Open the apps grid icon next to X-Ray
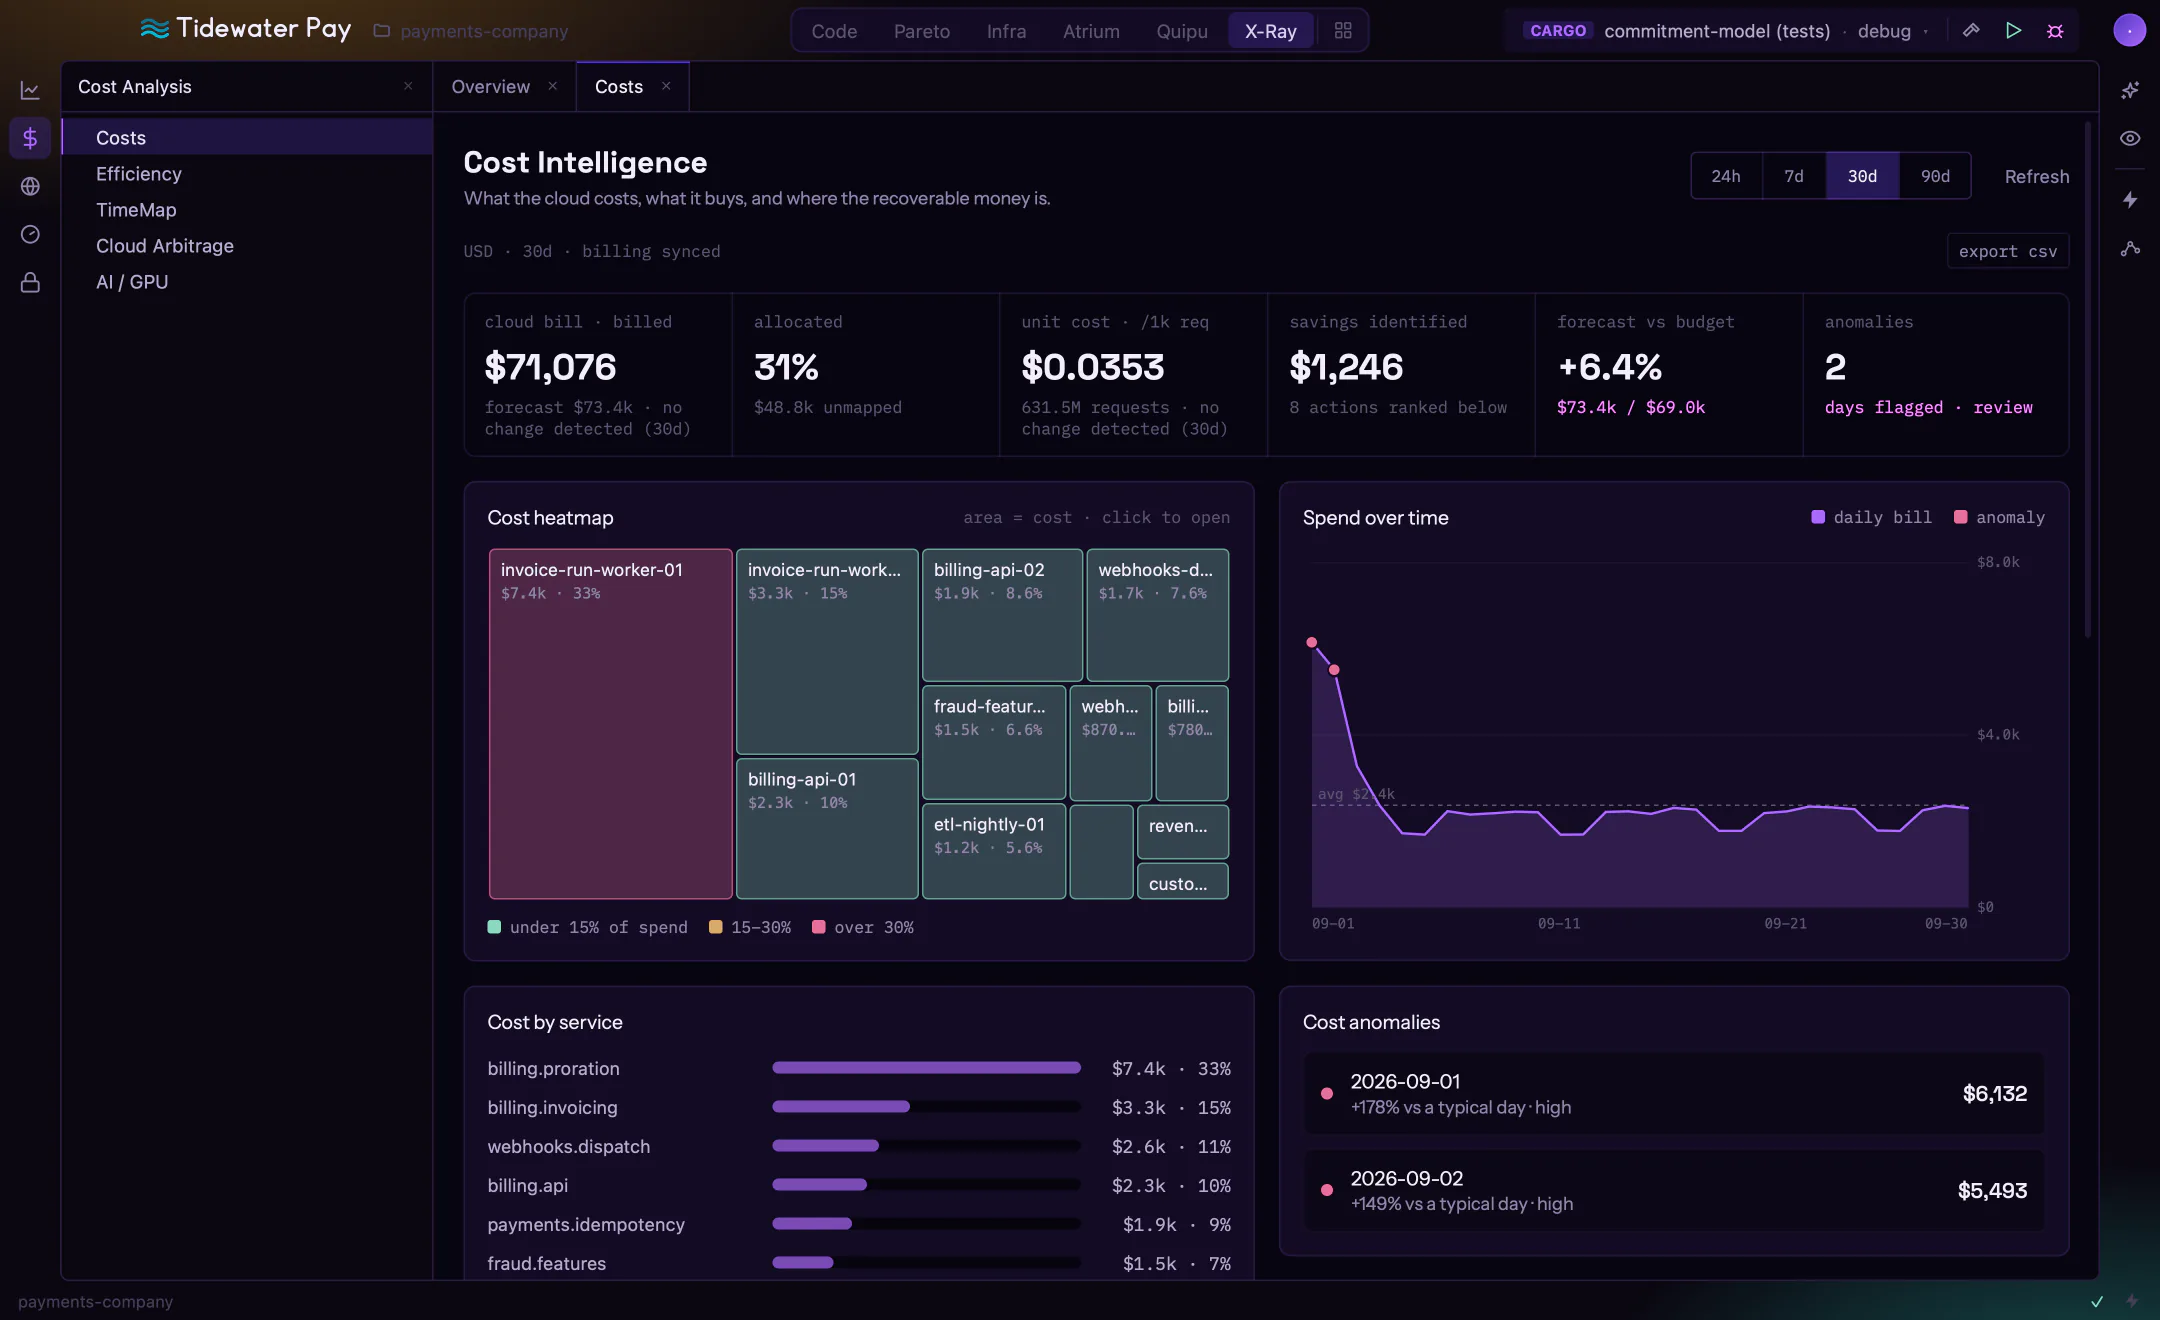 click(1343, 31)
